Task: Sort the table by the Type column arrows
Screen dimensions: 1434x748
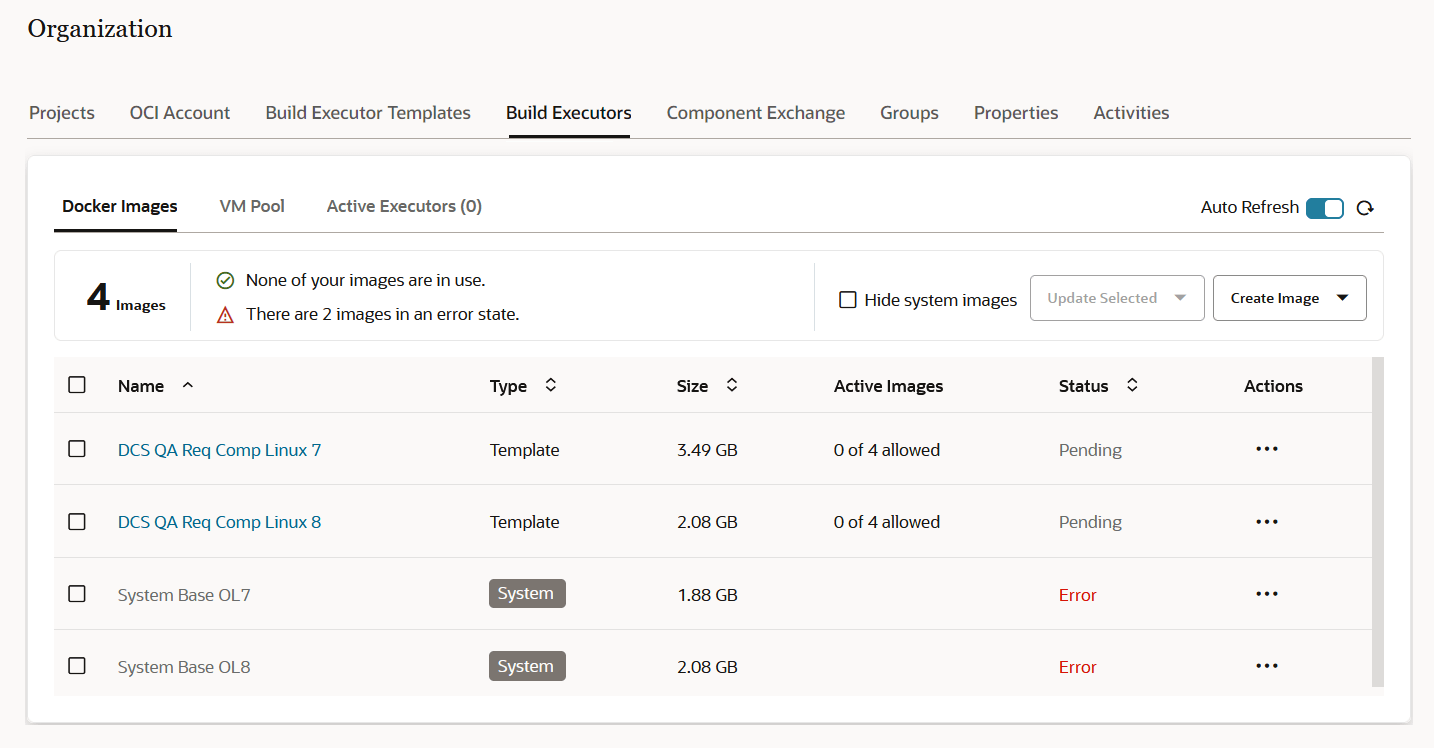Action: click(549, 385)
